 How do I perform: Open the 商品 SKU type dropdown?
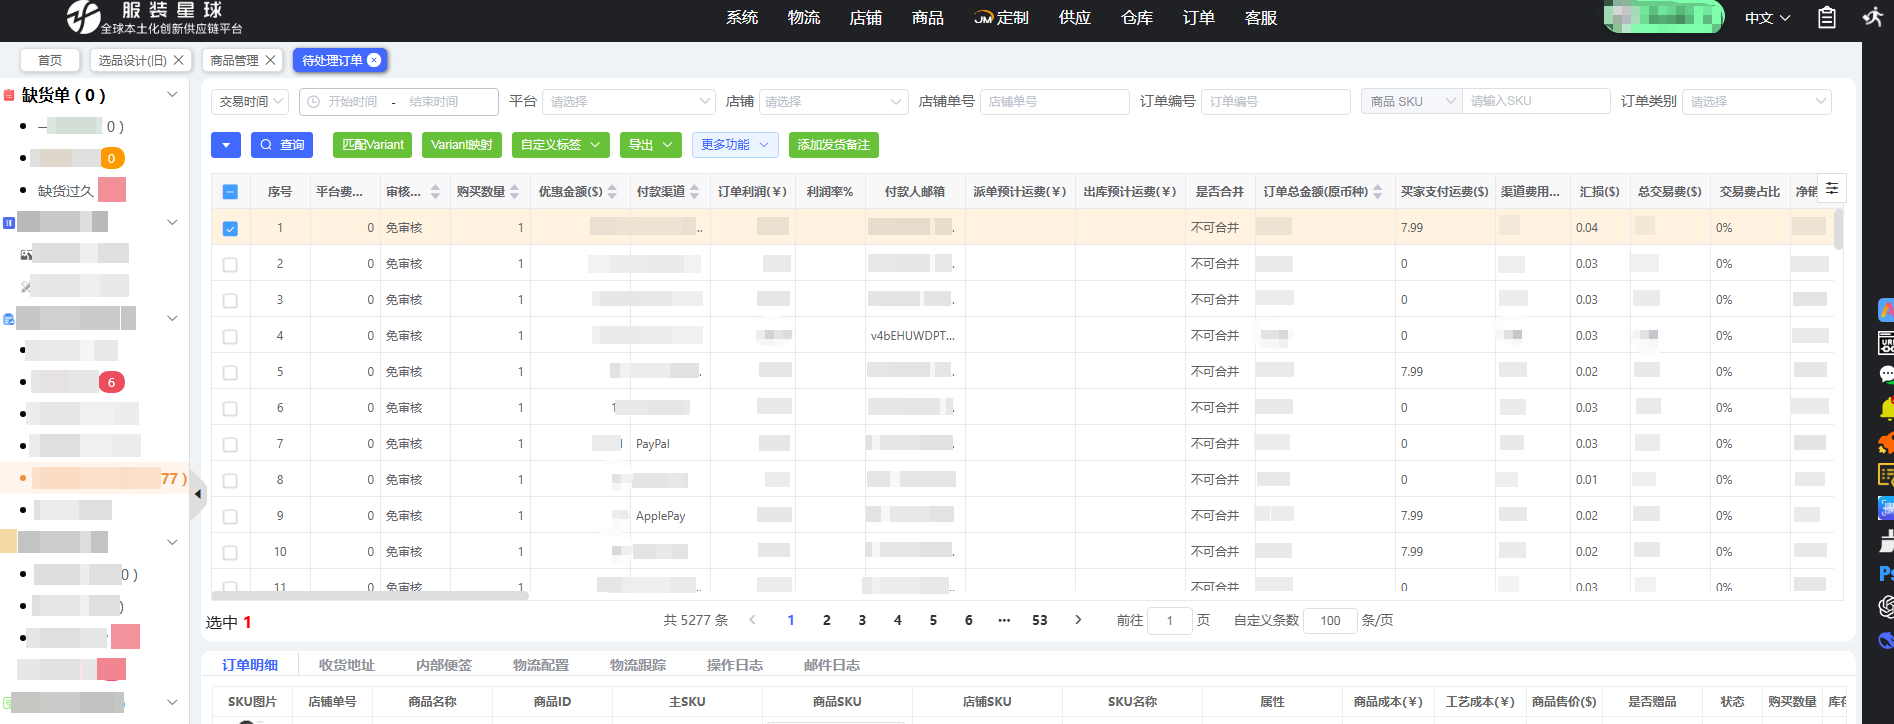1411,101
